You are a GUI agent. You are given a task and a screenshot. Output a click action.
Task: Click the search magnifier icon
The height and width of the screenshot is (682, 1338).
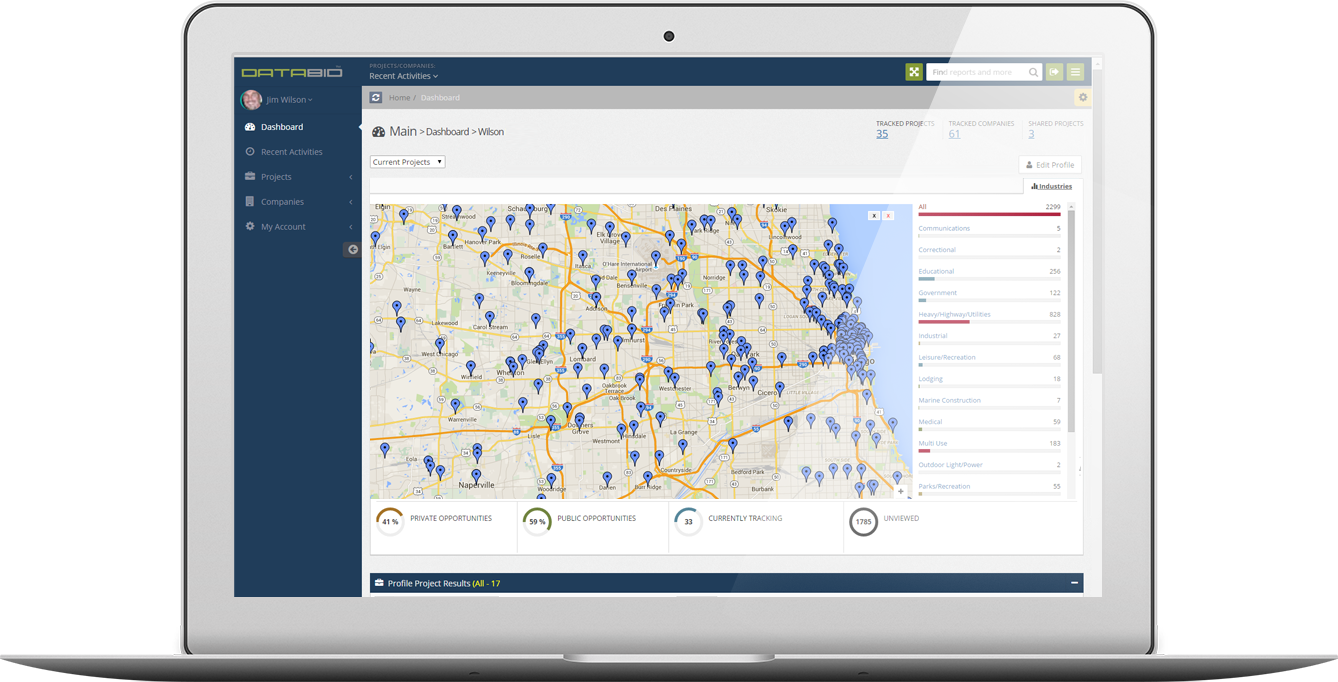pyautogui.click(x=1033, y=71)
